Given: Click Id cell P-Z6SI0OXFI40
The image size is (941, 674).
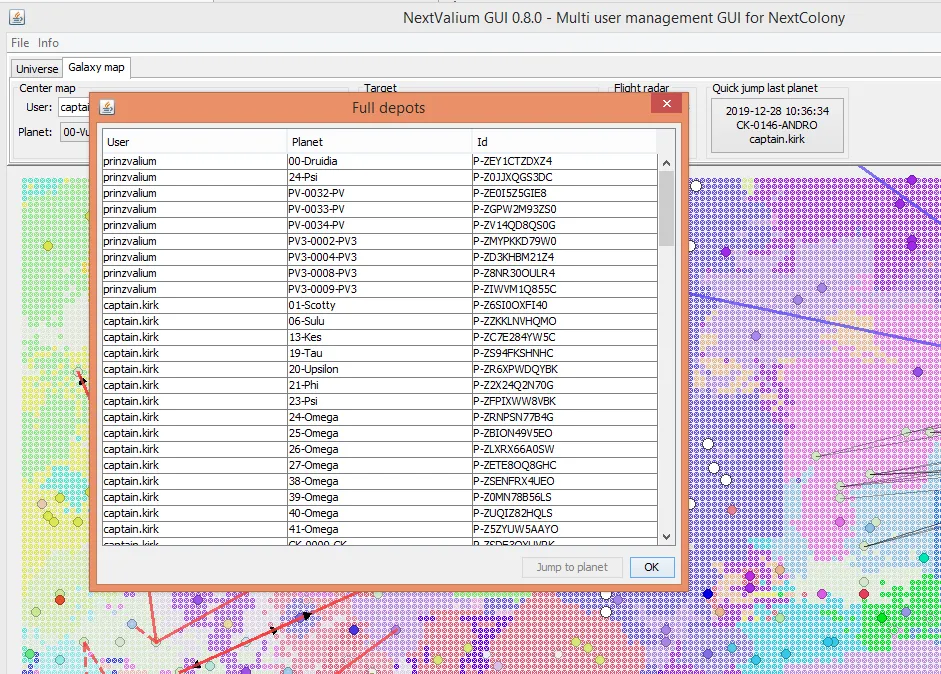Looking at the screenshot, I should [564, 305].
